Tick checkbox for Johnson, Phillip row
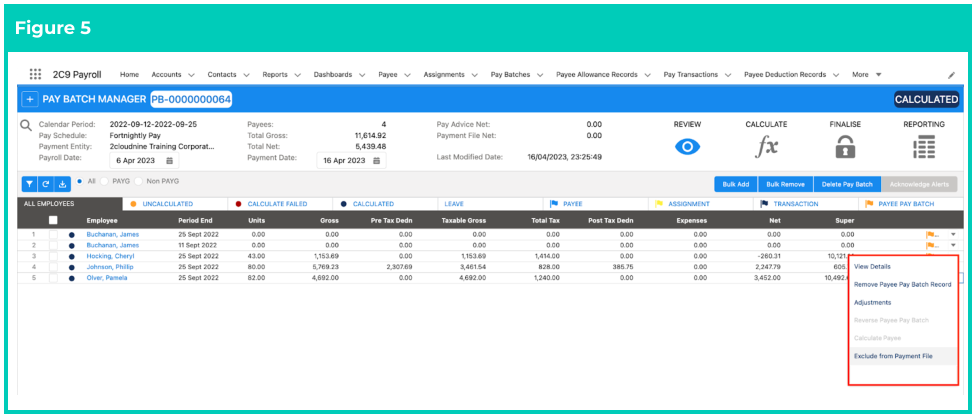 point(54,267)
